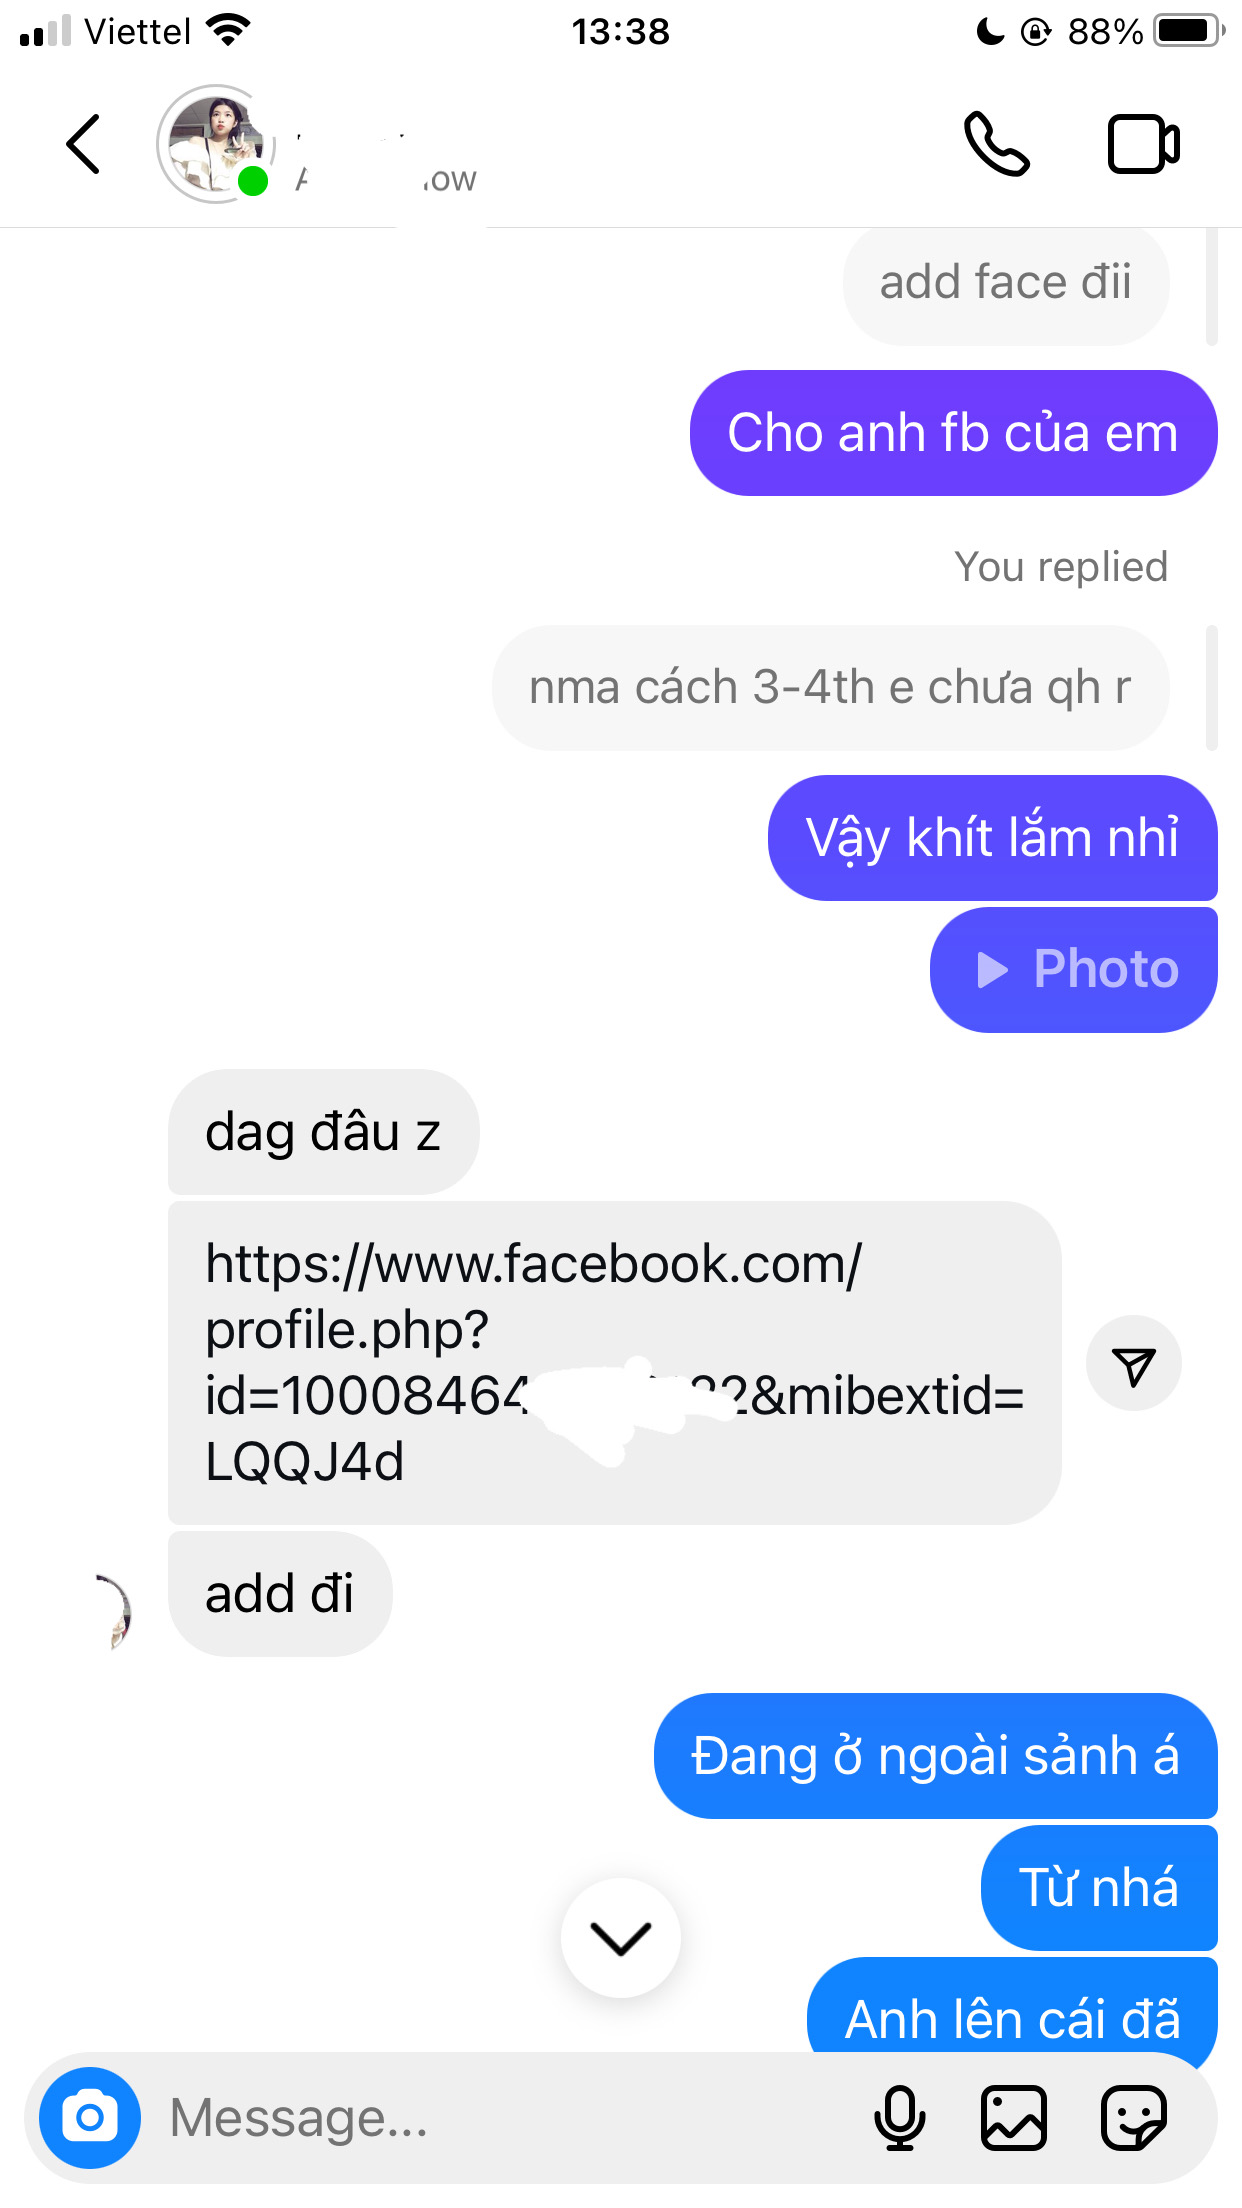The width and height of the screenshot is (1242, 2208).
Task: Select the 'dag đâu z' message
Action: tap(323, 1132)
